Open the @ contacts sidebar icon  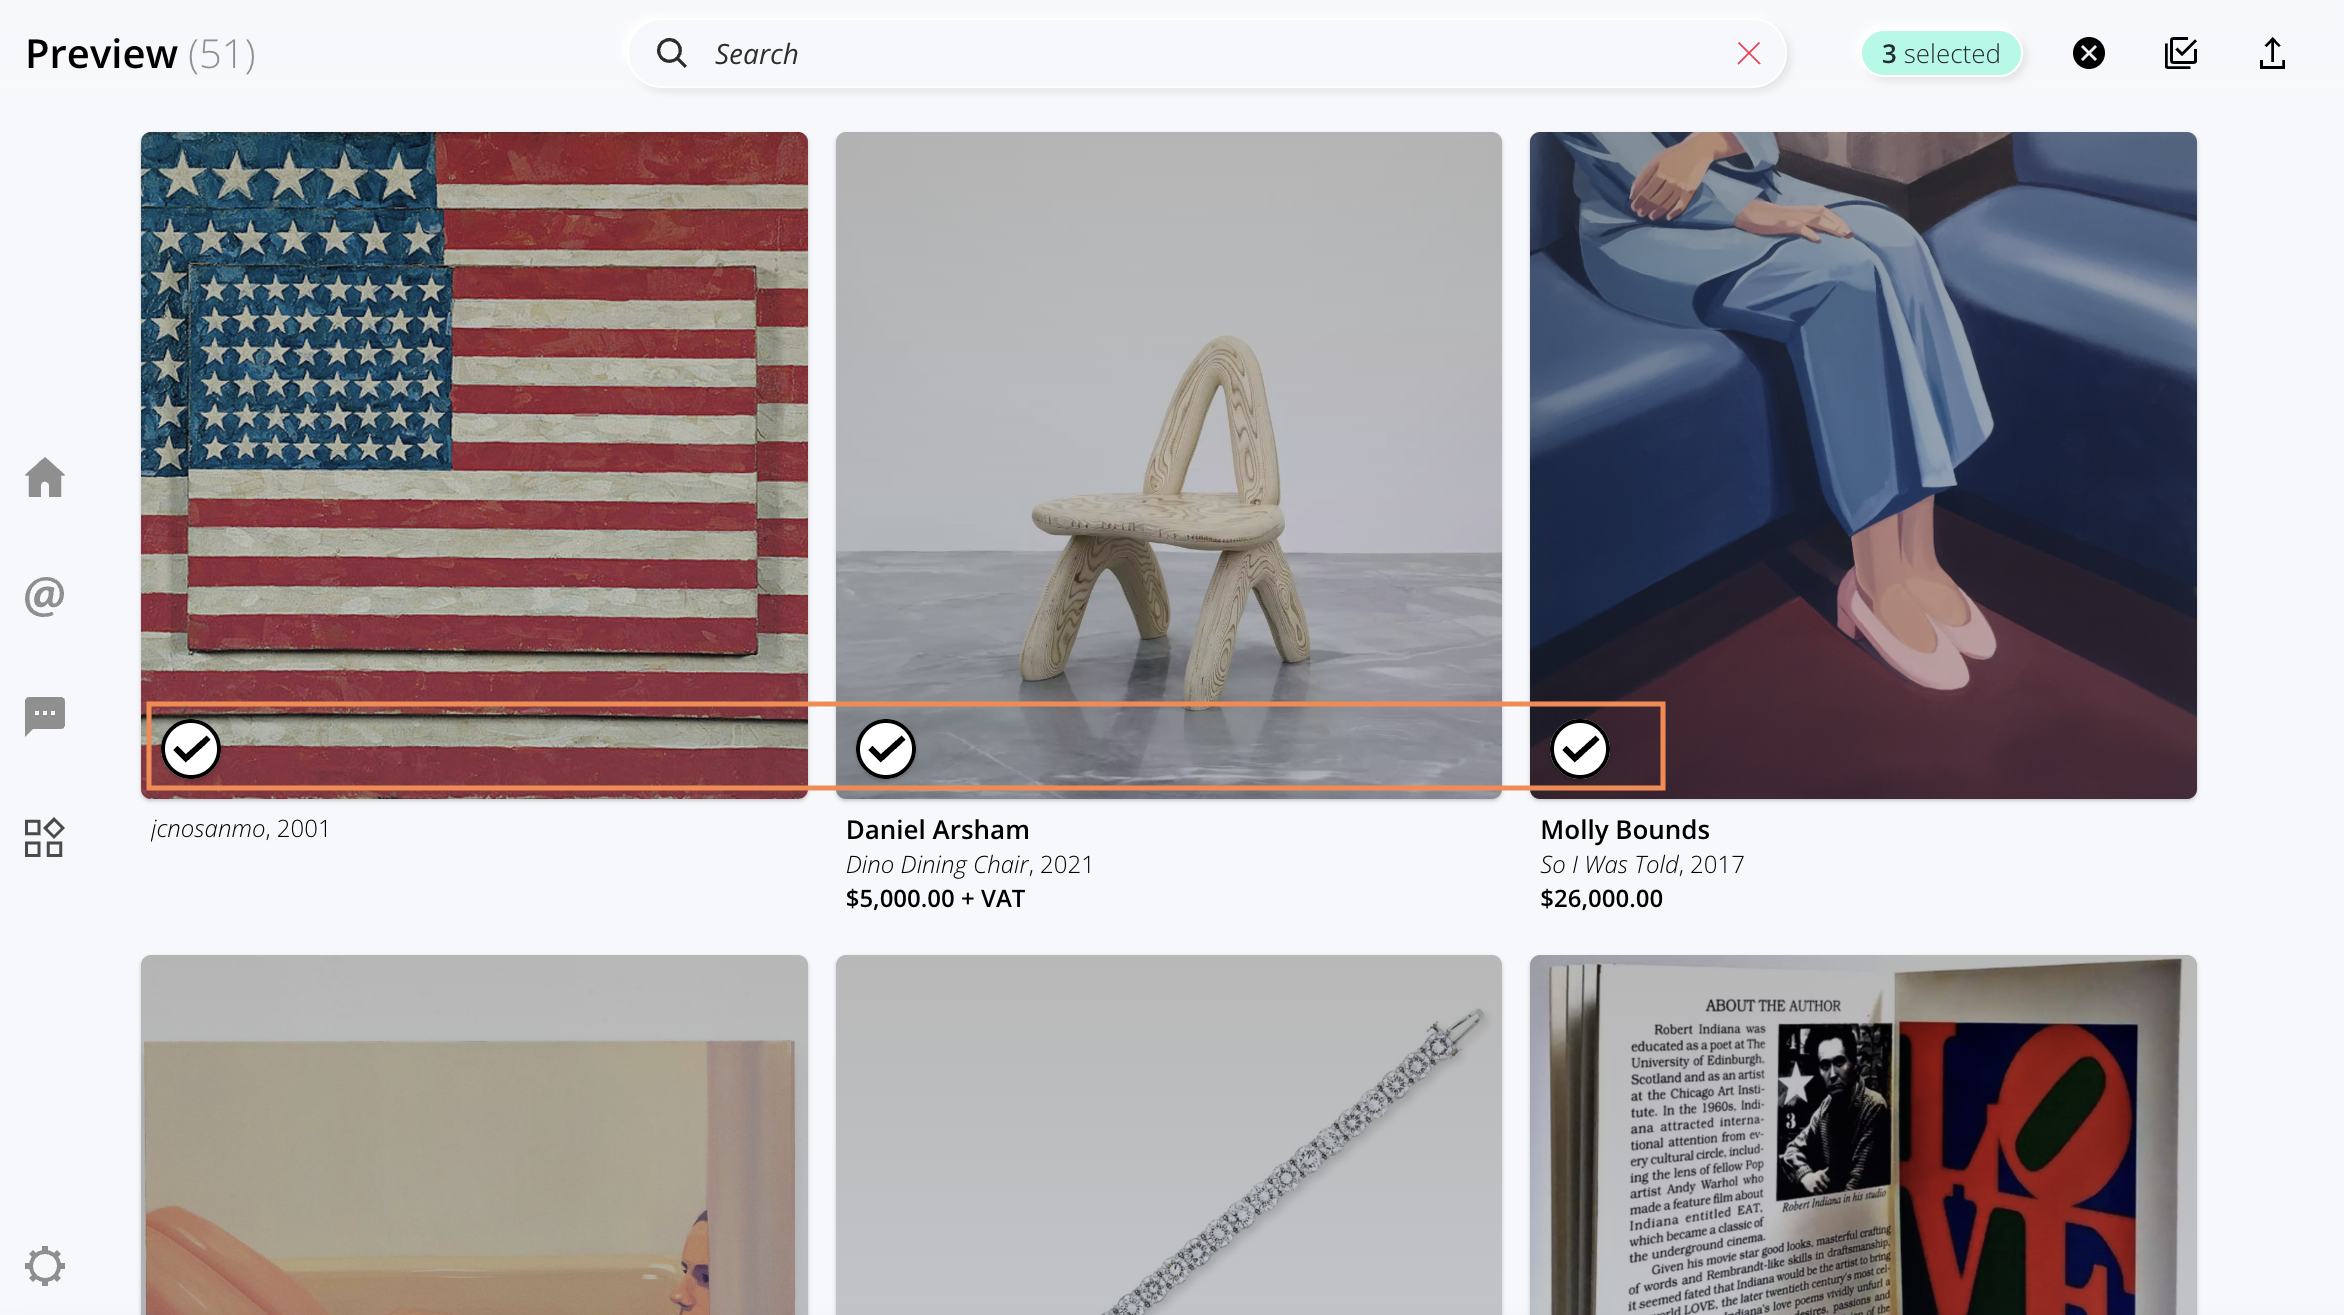coord(45,596)
